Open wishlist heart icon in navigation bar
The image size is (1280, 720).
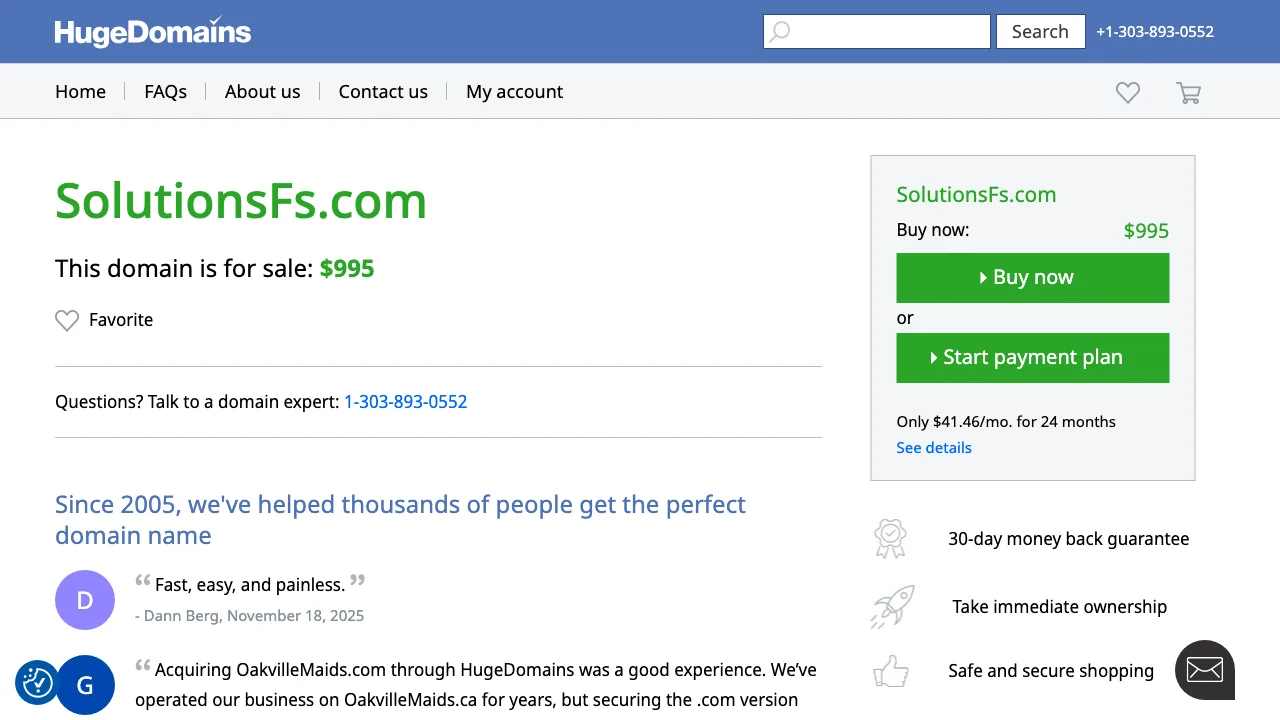(x=1128, y=92)
